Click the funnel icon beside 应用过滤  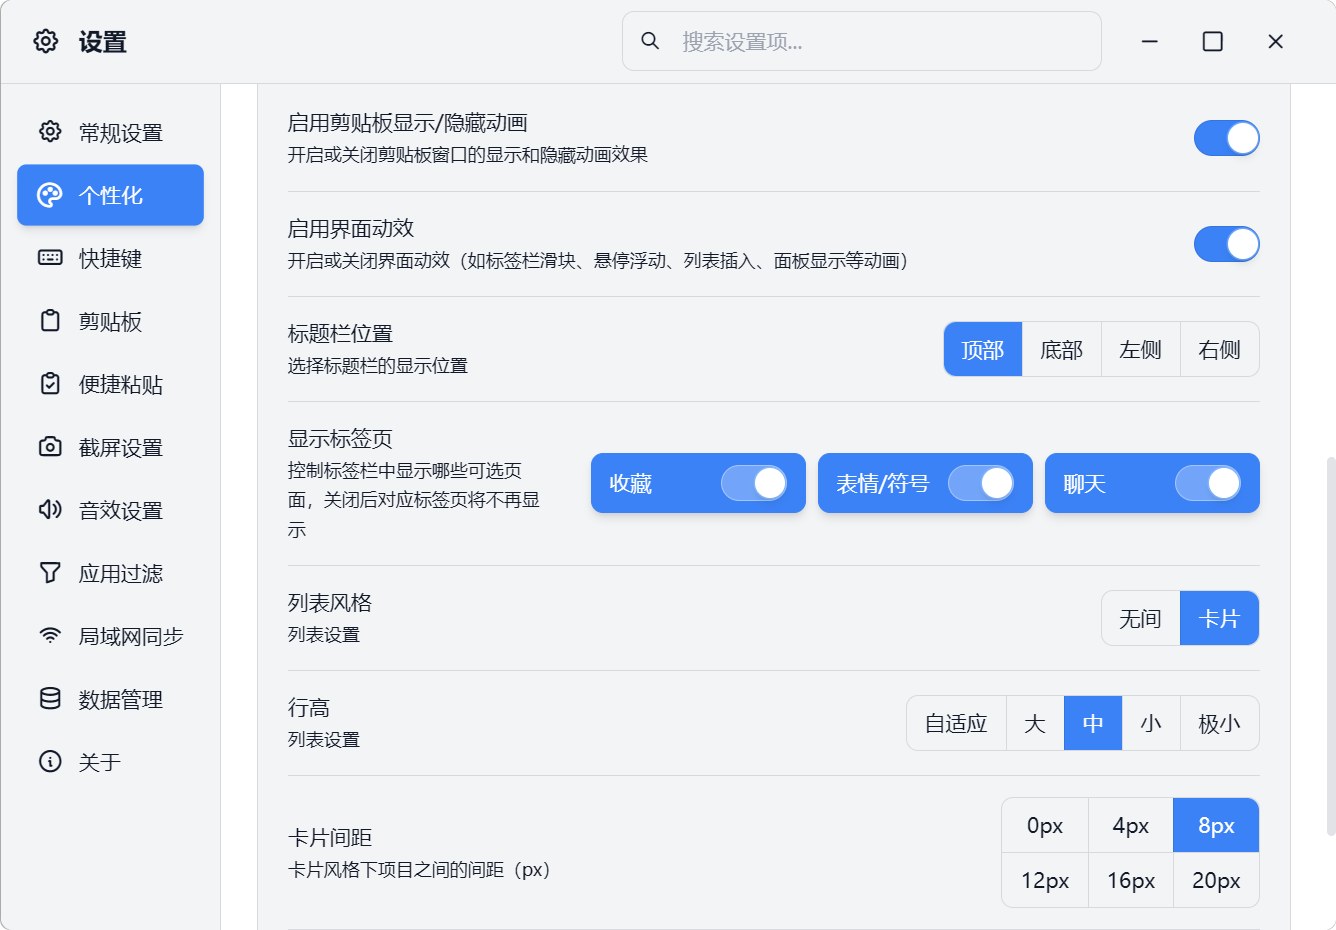point(50,572)
